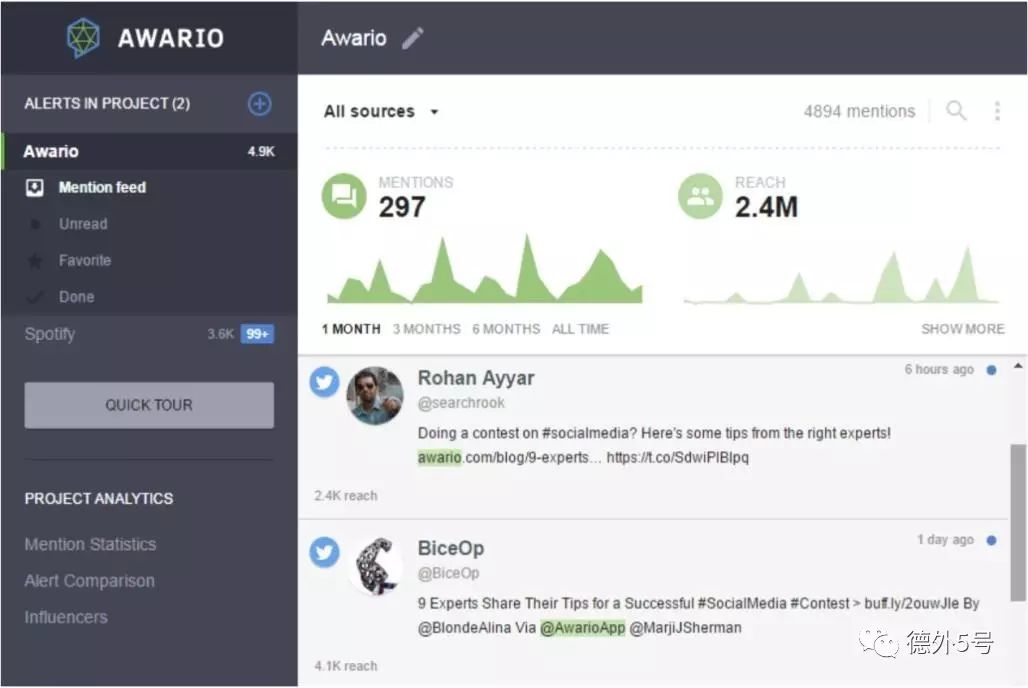This screenshot has width=1028, height=688.
Task: Toggle read status dot on Rohan Ayyar mention
Action: click(991, 370)
